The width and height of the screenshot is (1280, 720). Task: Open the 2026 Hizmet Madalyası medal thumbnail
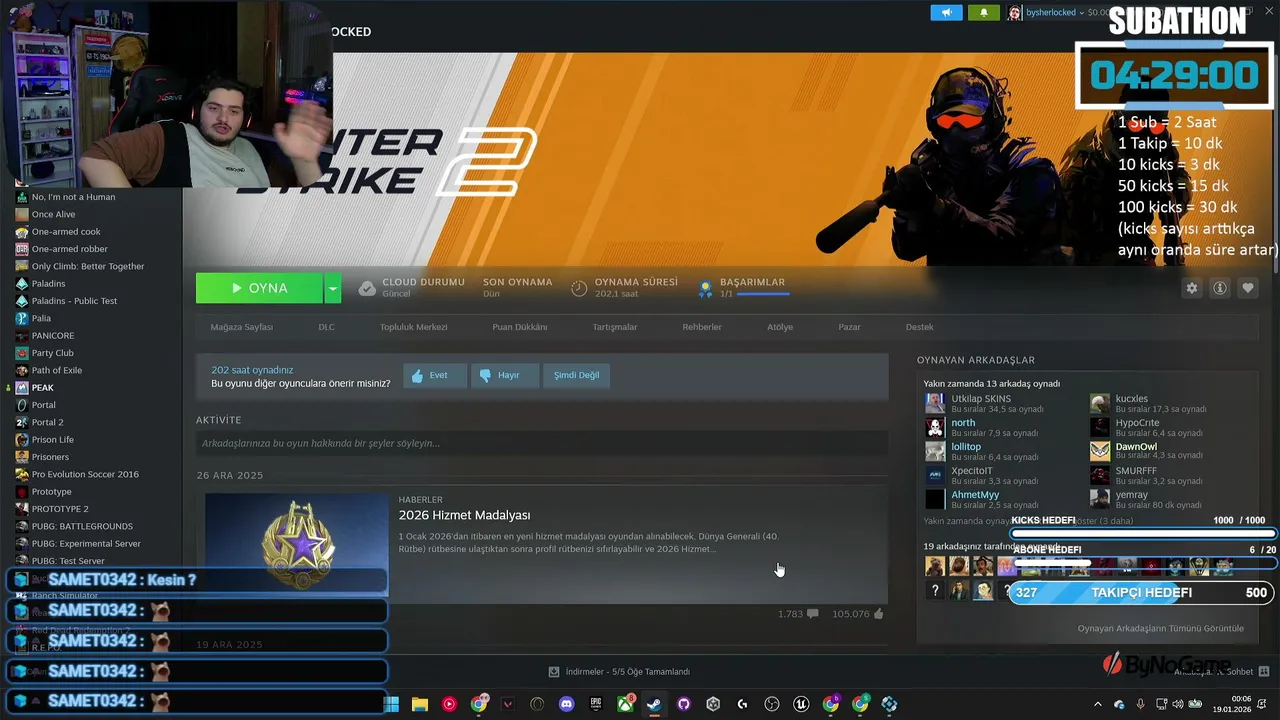coord(297,545)
